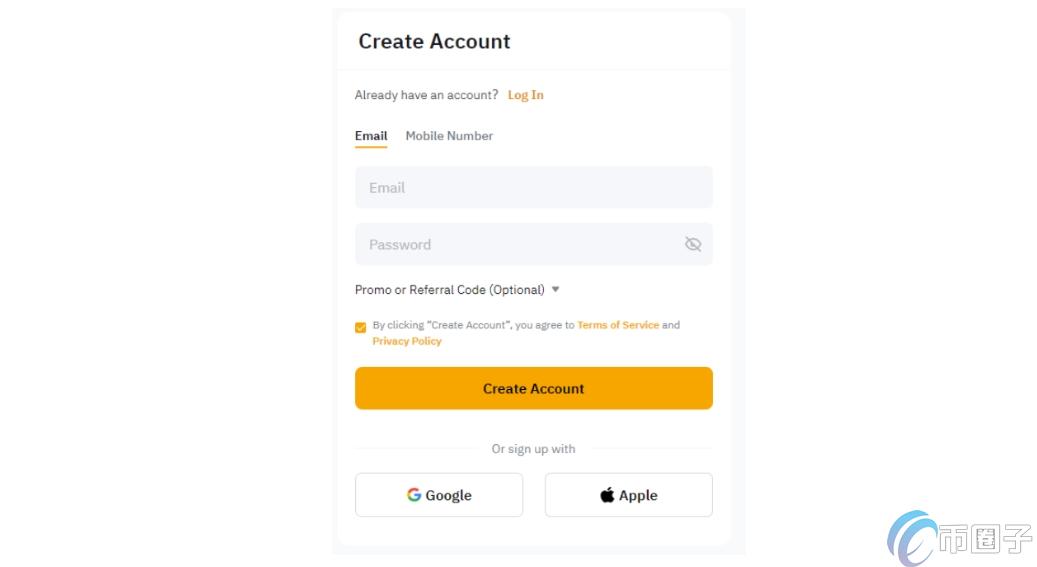The width and height of the screenshot is (1037, 567).
Task: Open the Terms of Service link
Action: 618,325
